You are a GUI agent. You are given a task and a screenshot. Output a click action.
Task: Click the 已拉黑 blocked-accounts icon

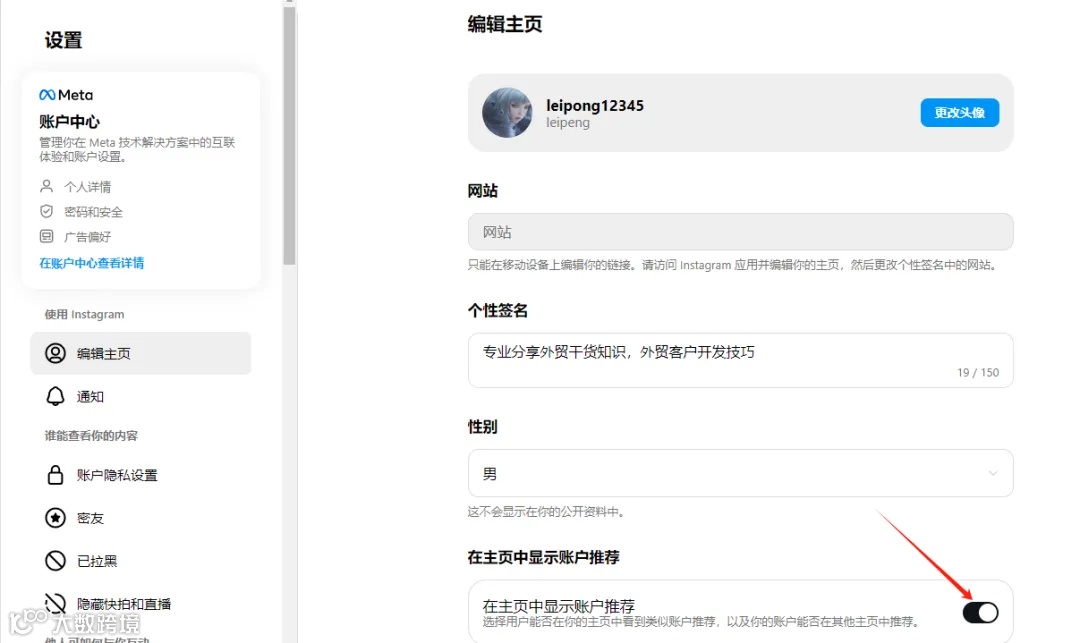[x=57, y=561]
